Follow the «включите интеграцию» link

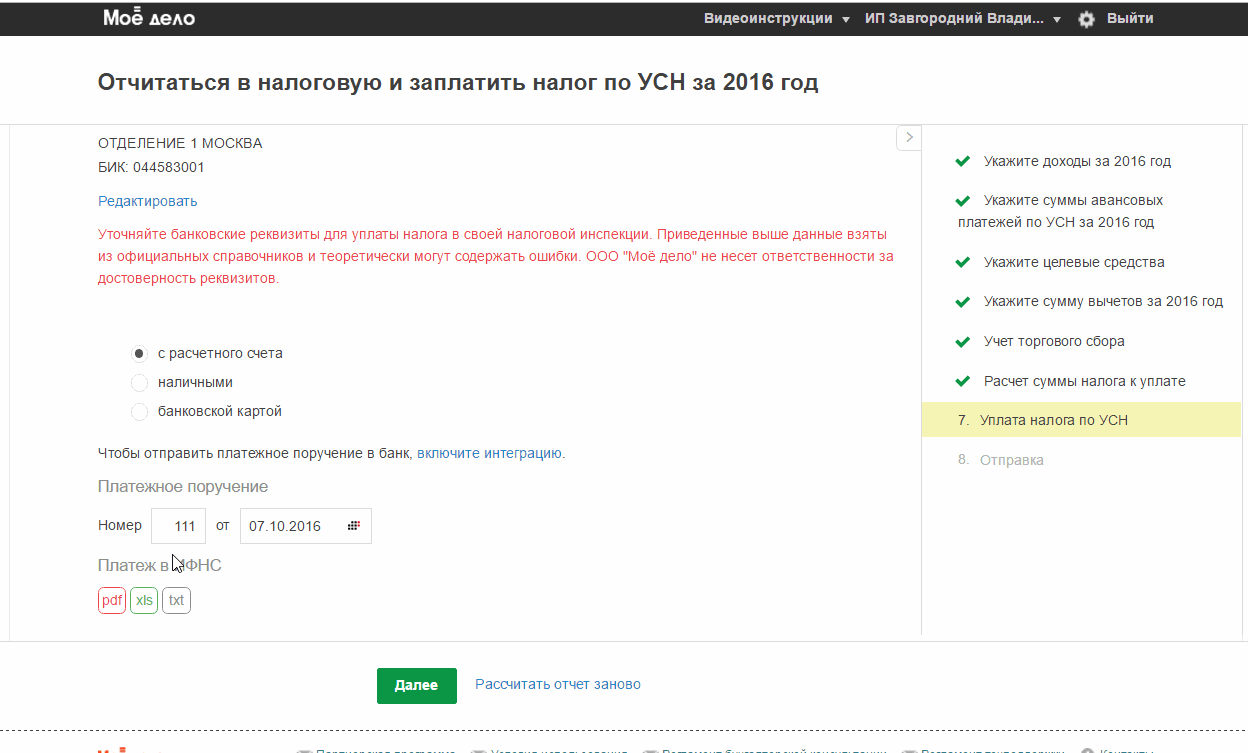pos(489,453)
